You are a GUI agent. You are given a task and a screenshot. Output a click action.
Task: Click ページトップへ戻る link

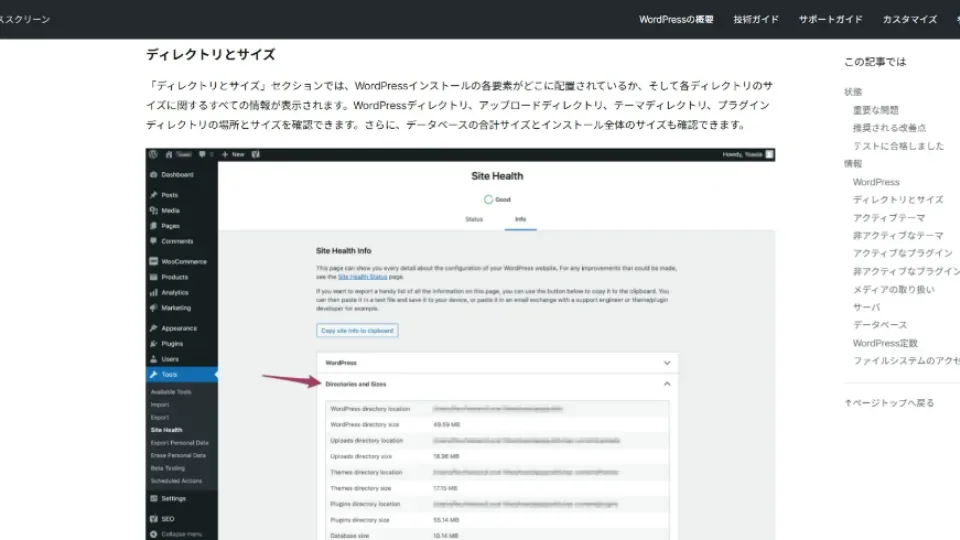click(x=889, y=403)
